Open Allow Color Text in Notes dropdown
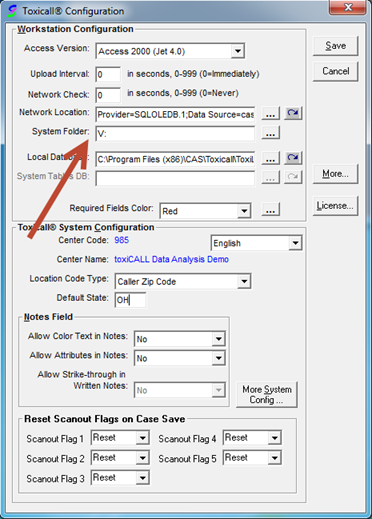 point(218,339)
